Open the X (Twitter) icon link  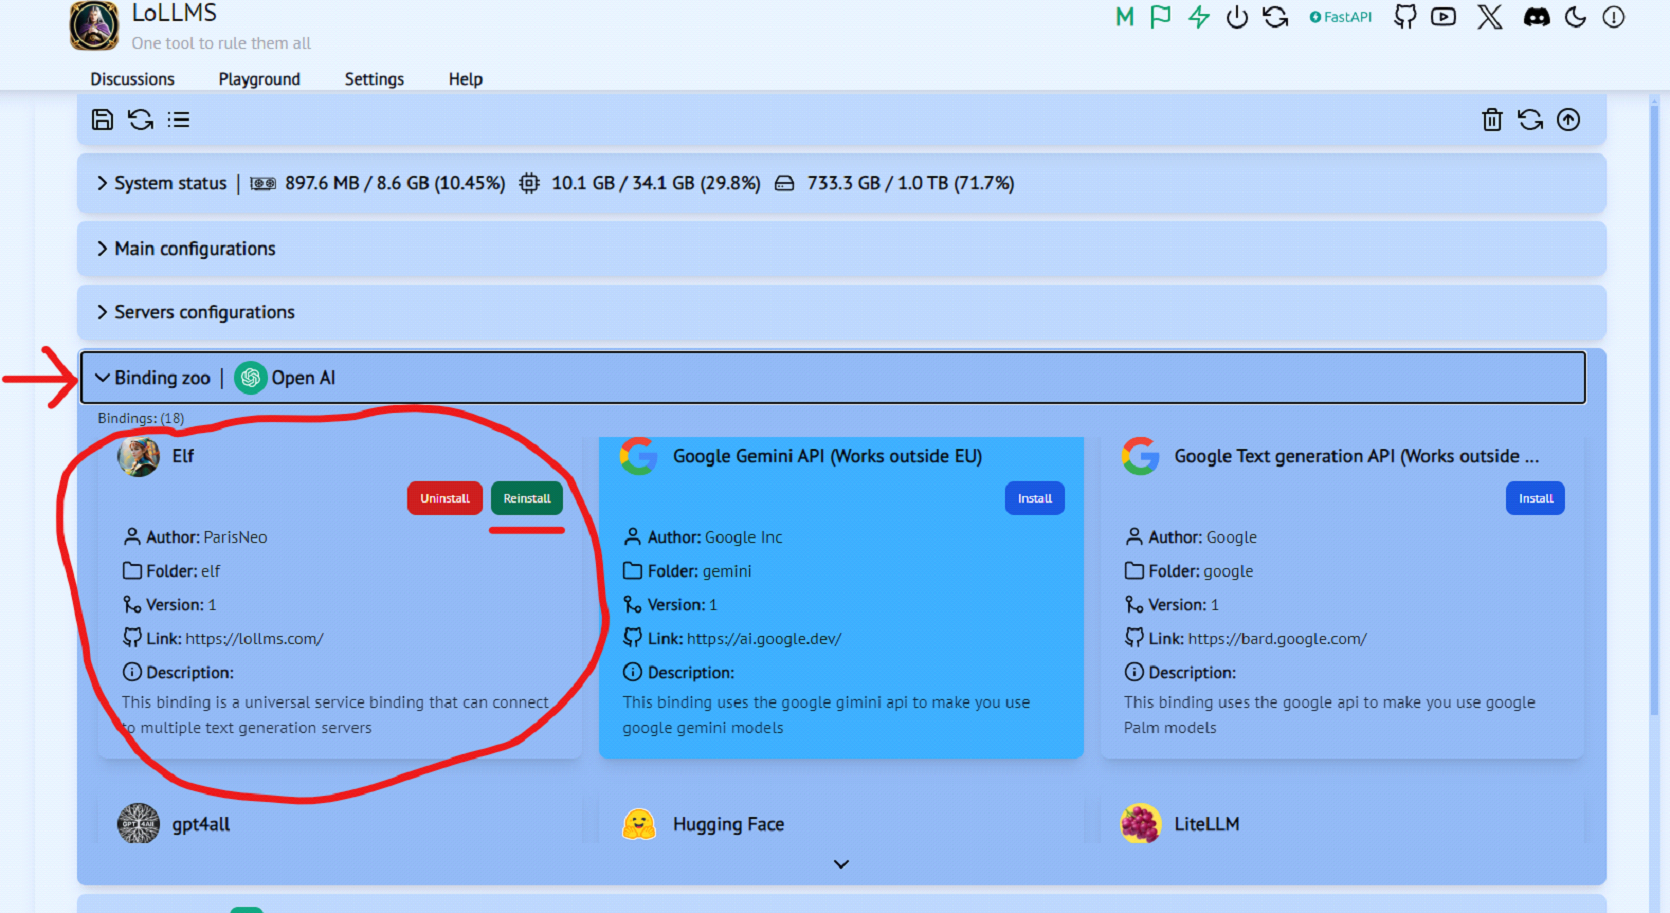point(1490,17)
